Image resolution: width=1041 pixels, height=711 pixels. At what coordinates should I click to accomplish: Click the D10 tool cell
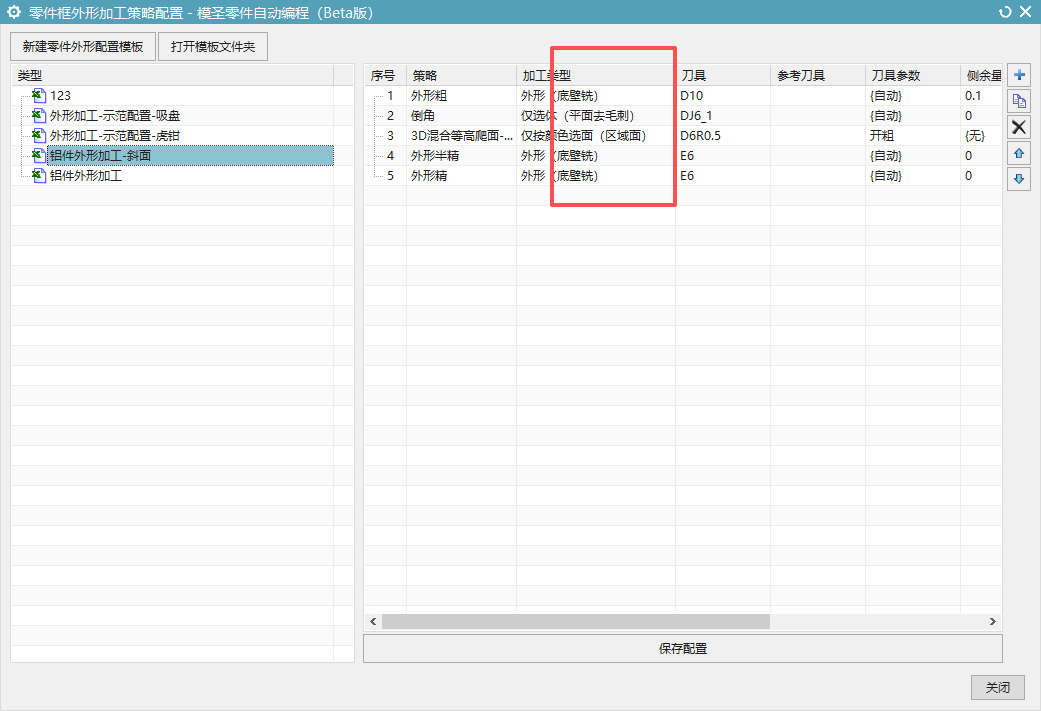(x=723, y=96)
